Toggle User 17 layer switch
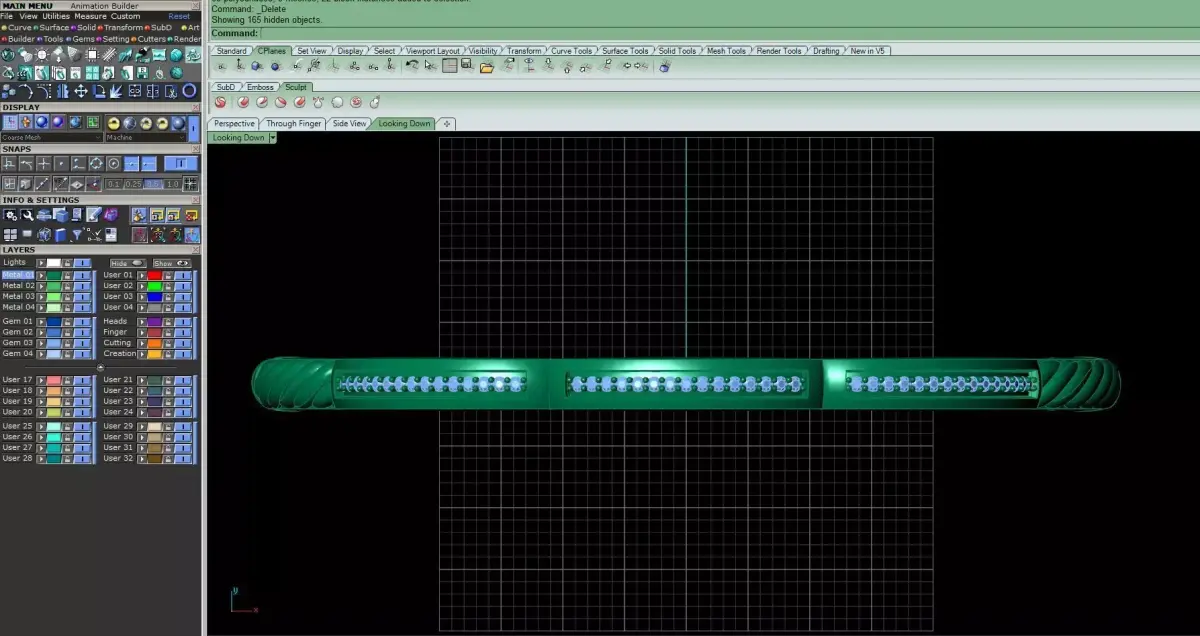This screenshot has width=1200, height=636. (x=82, y=380)
